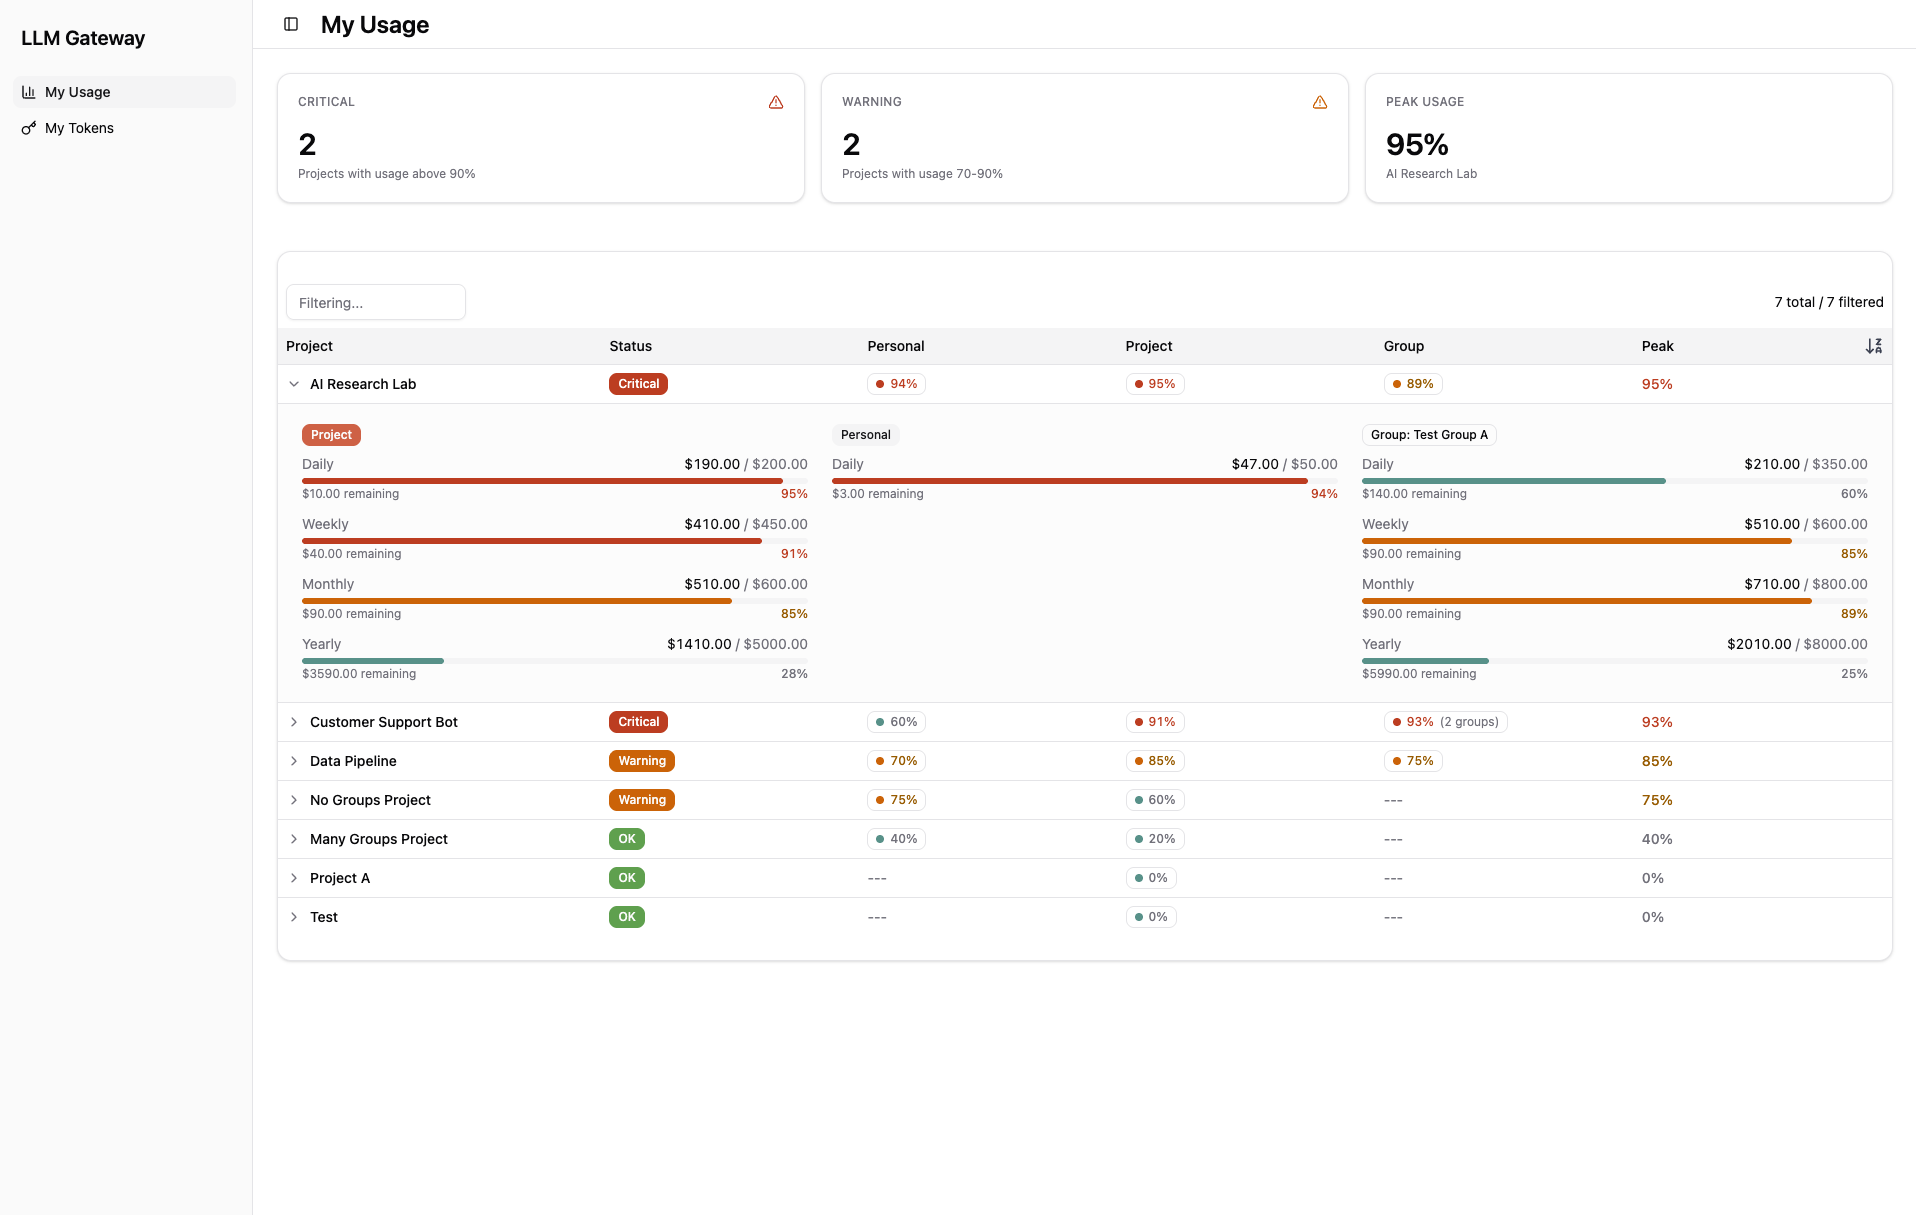
Task: Click the red Project tag in details
Action: [x=331, y=435]
